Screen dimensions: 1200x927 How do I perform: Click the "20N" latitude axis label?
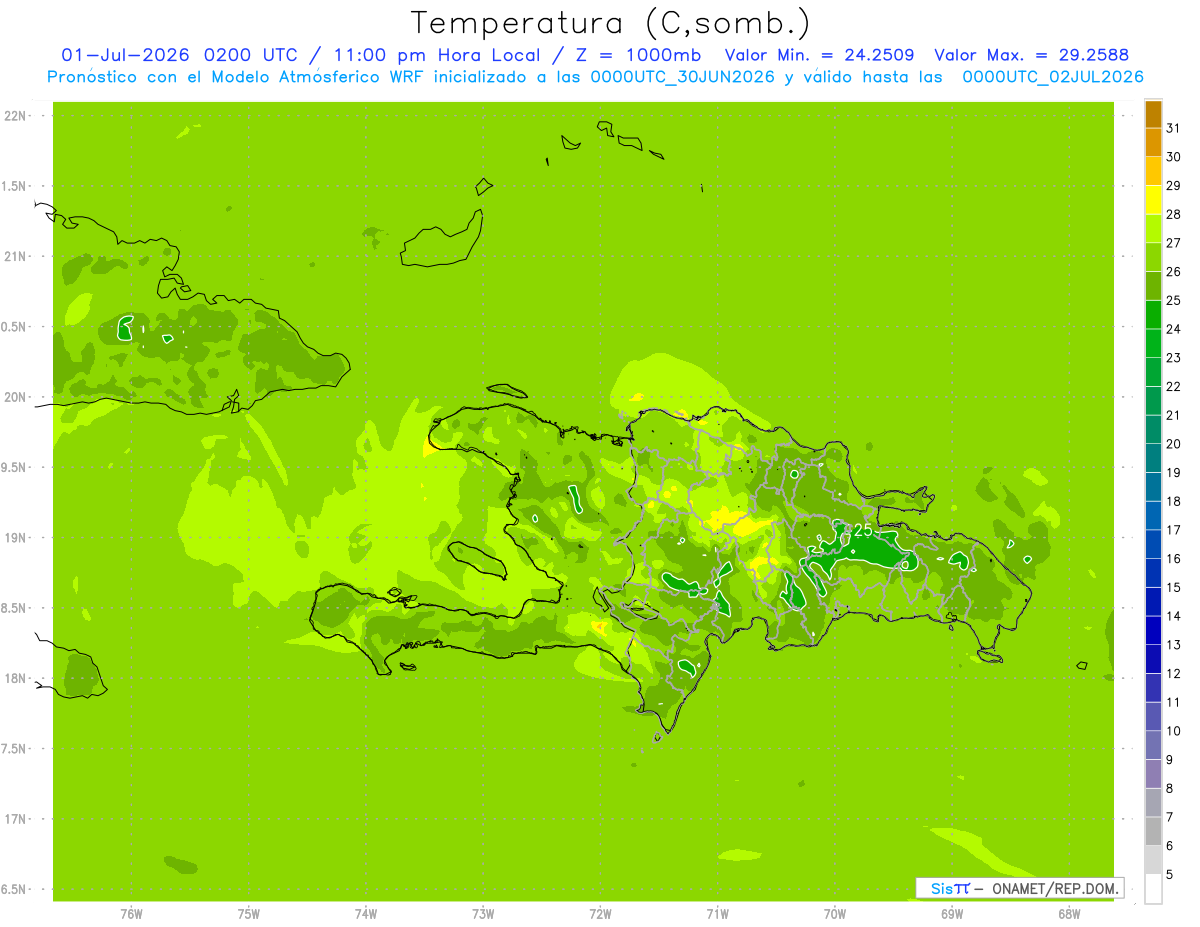tap(15, 397)
